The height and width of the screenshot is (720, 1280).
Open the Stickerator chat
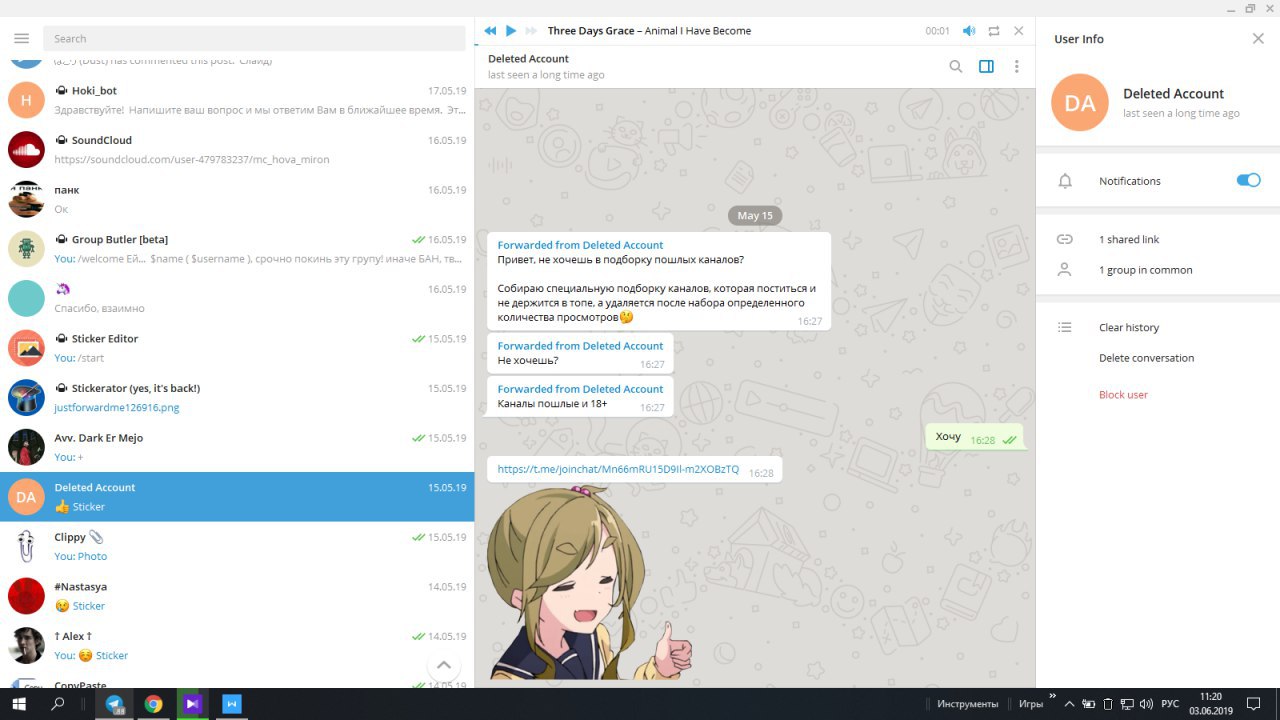pyautogui.click(x=237, y=398)
